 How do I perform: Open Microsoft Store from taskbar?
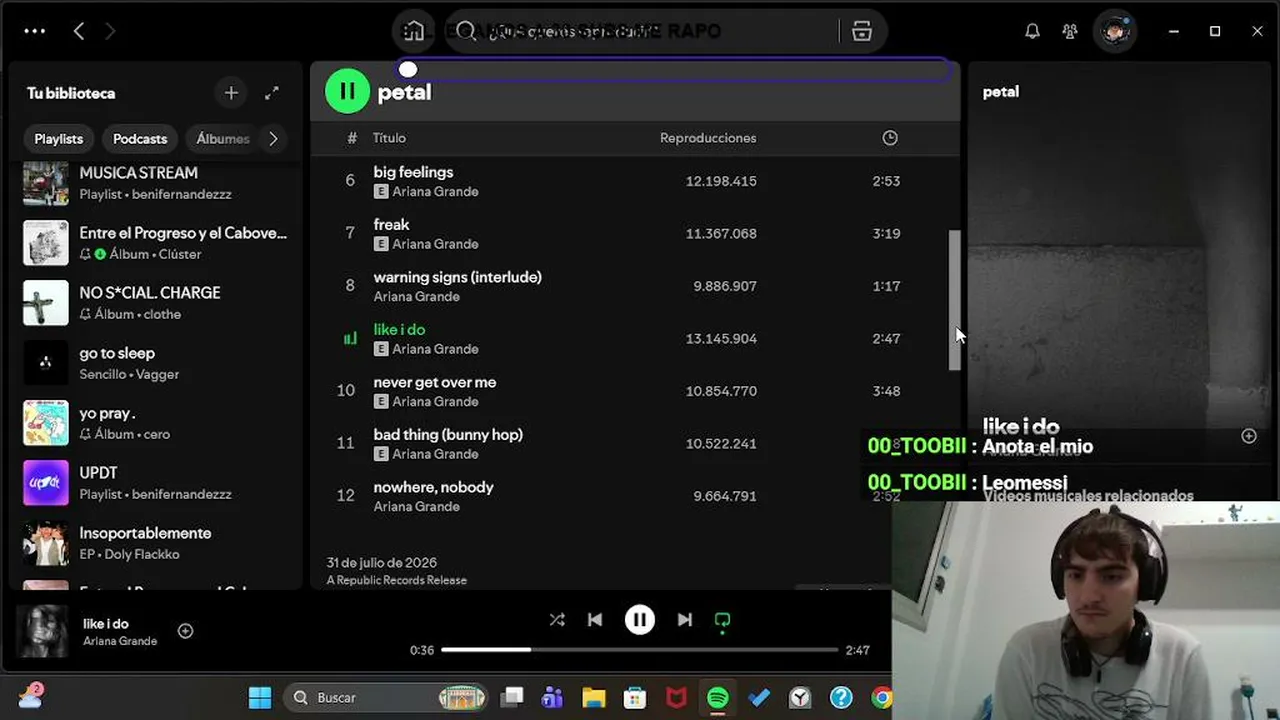click(635, 697)
